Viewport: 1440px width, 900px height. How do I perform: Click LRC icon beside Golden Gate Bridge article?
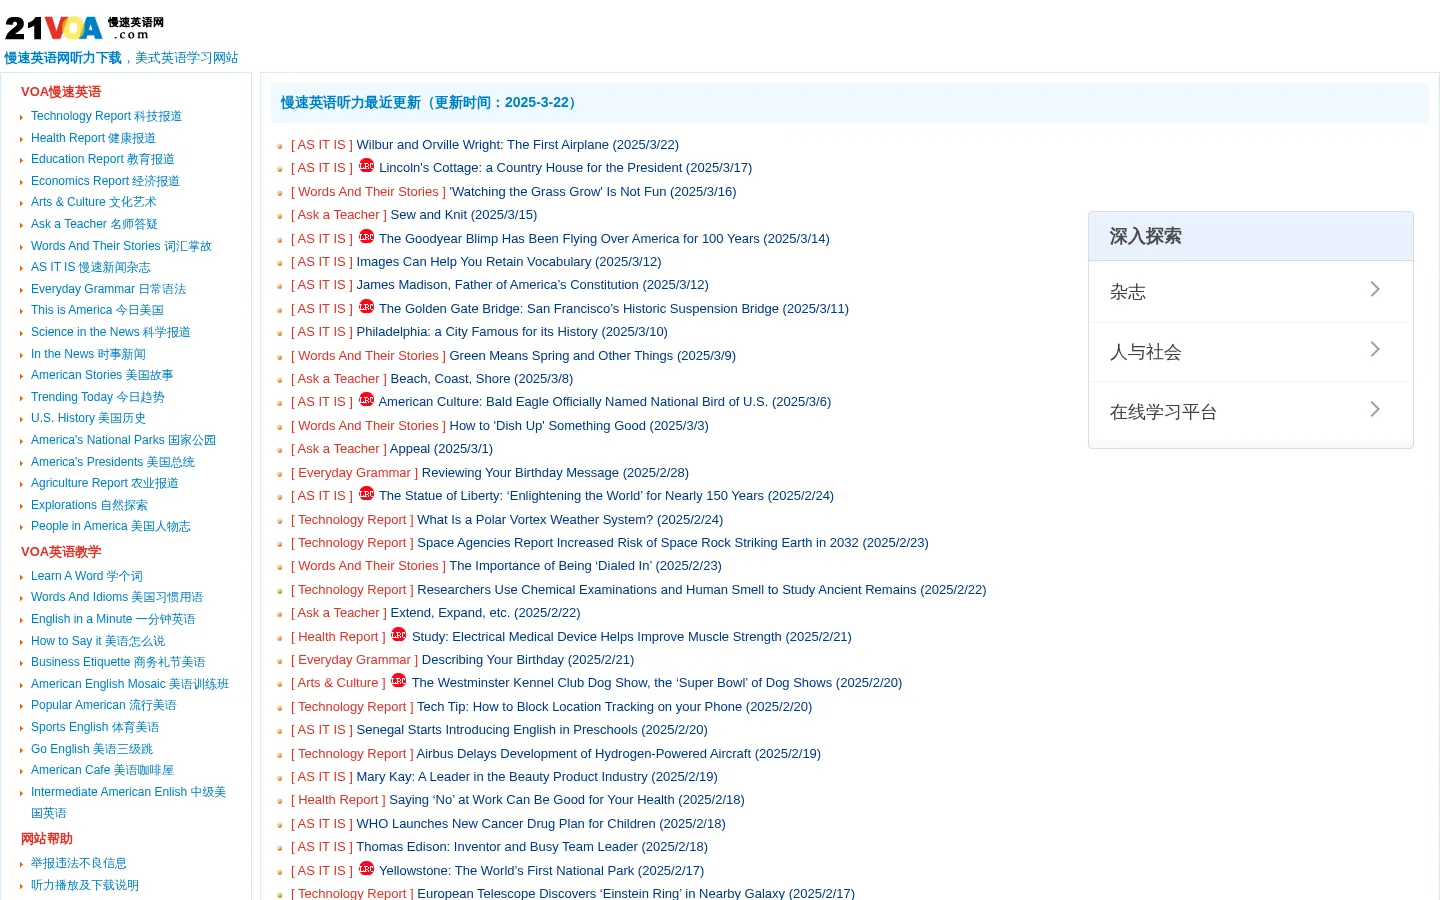coord(366,307)
